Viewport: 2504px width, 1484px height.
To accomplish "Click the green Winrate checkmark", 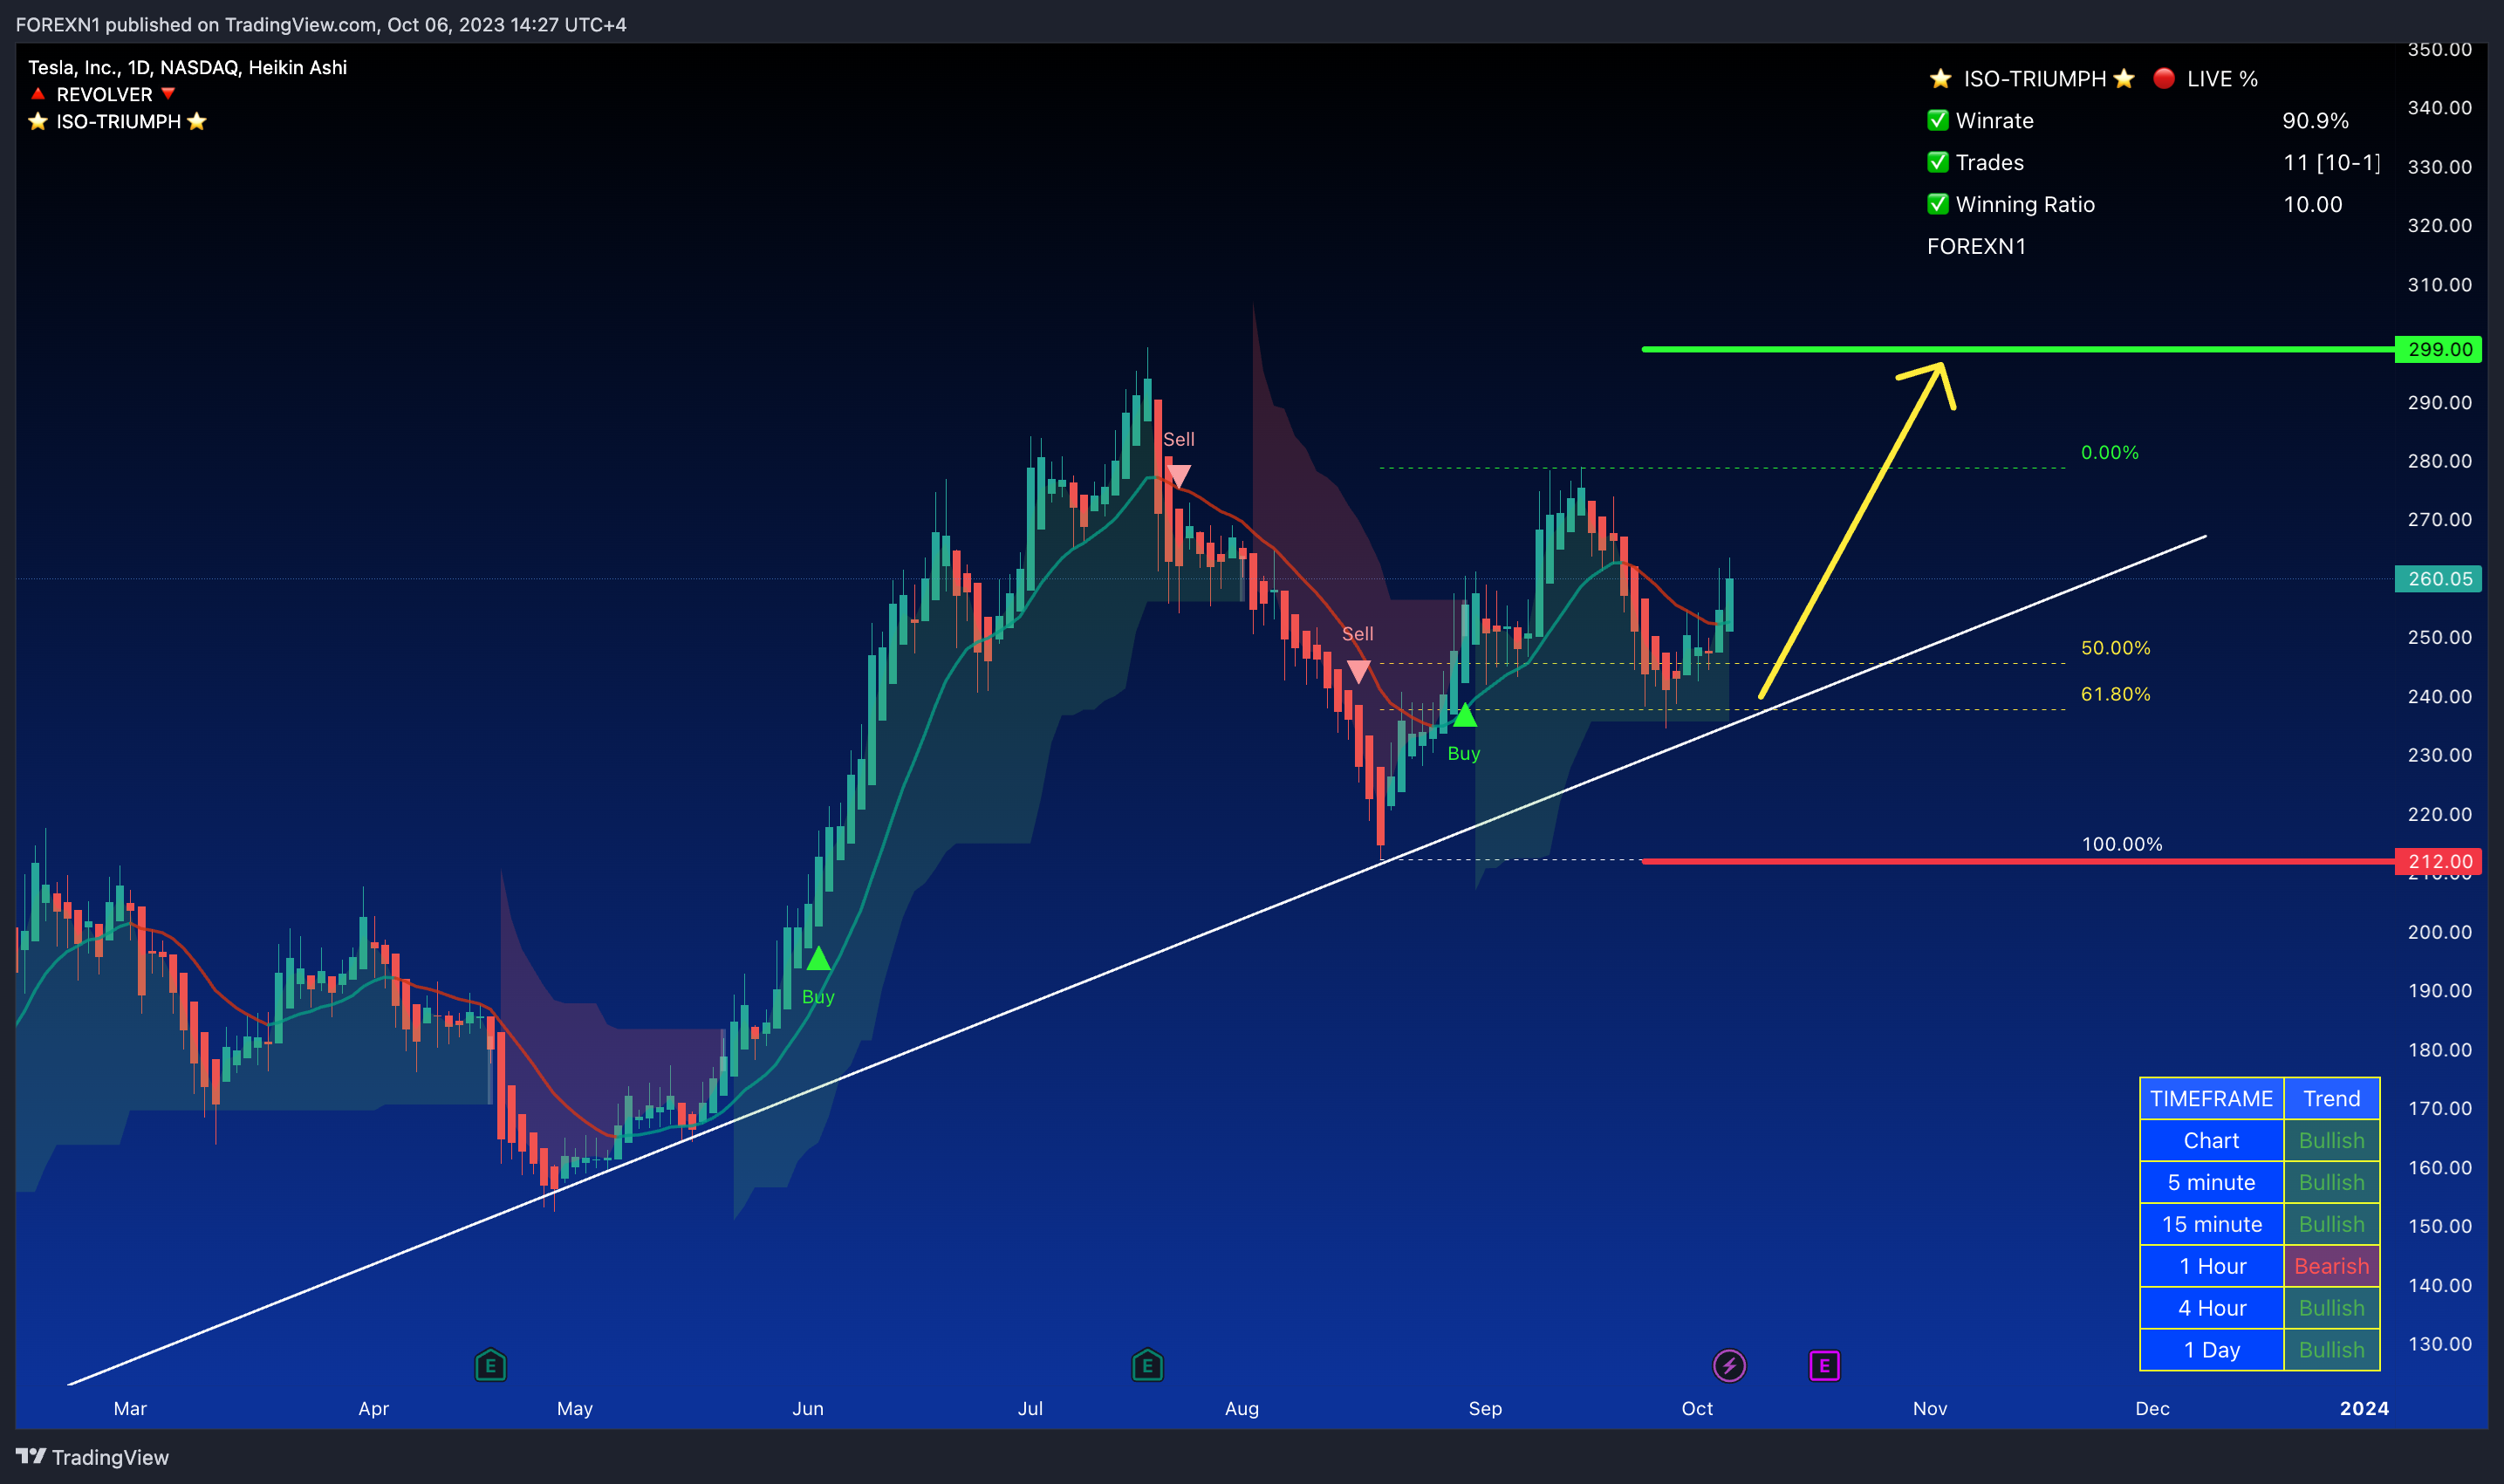I will 1938,120.
